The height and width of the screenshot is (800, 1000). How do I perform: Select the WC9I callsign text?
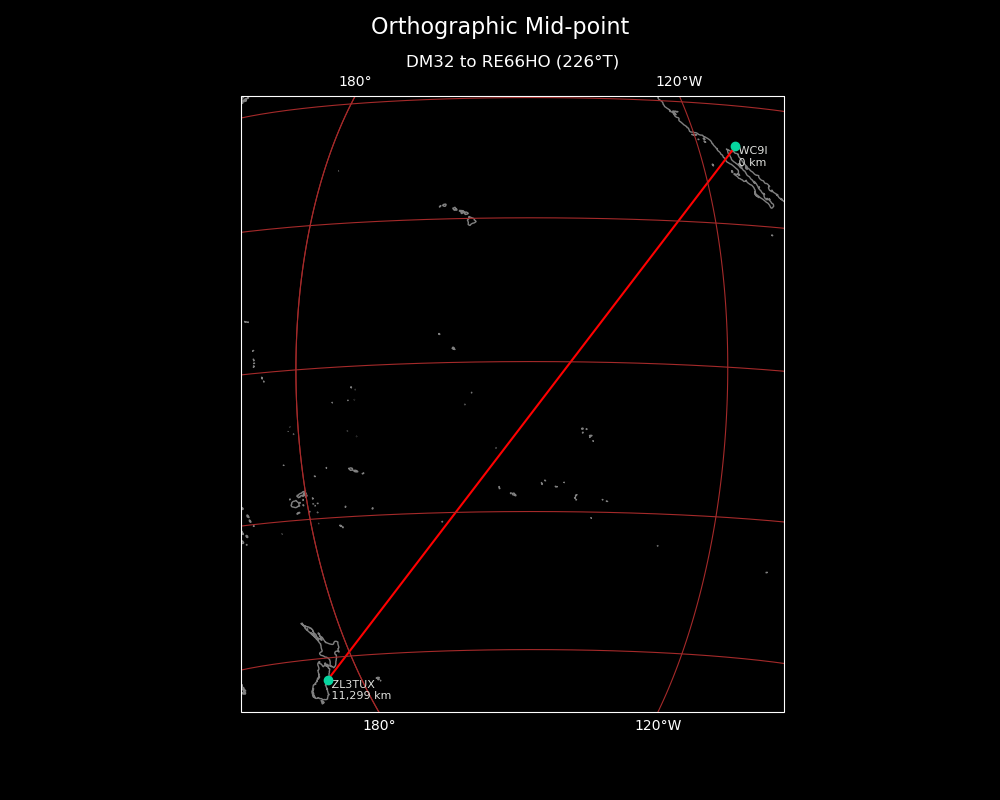[753, 151]
